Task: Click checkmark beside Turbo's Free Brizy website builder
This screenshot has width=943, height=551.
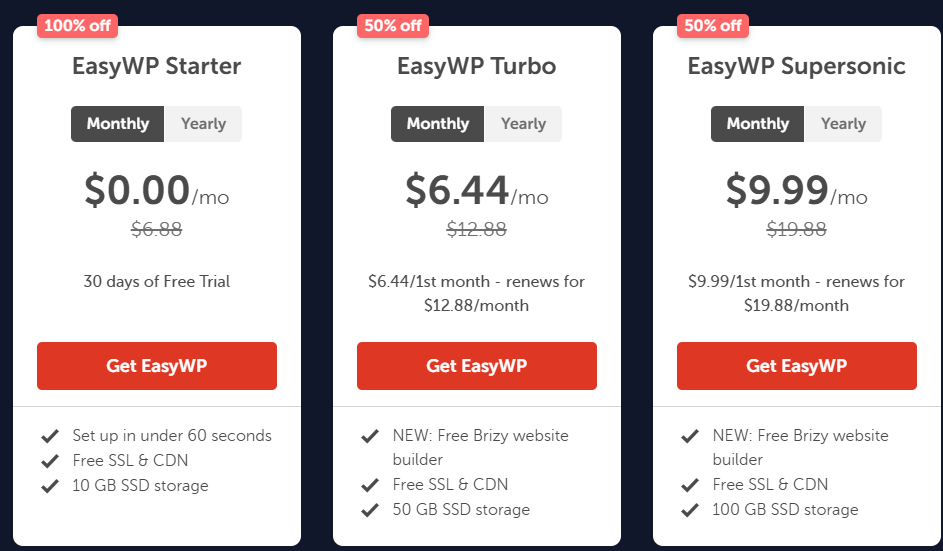Action: [x=369, y=436]
